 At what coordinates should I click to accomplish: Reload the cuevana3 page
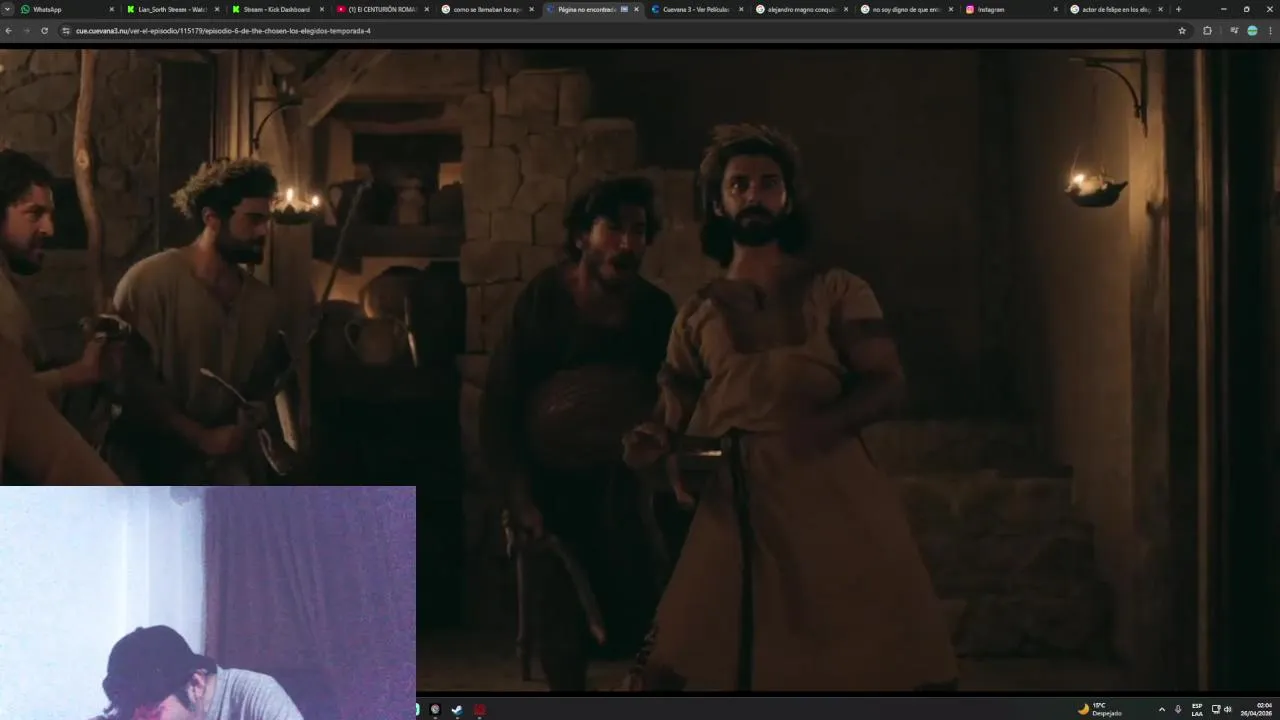(44, 31)
